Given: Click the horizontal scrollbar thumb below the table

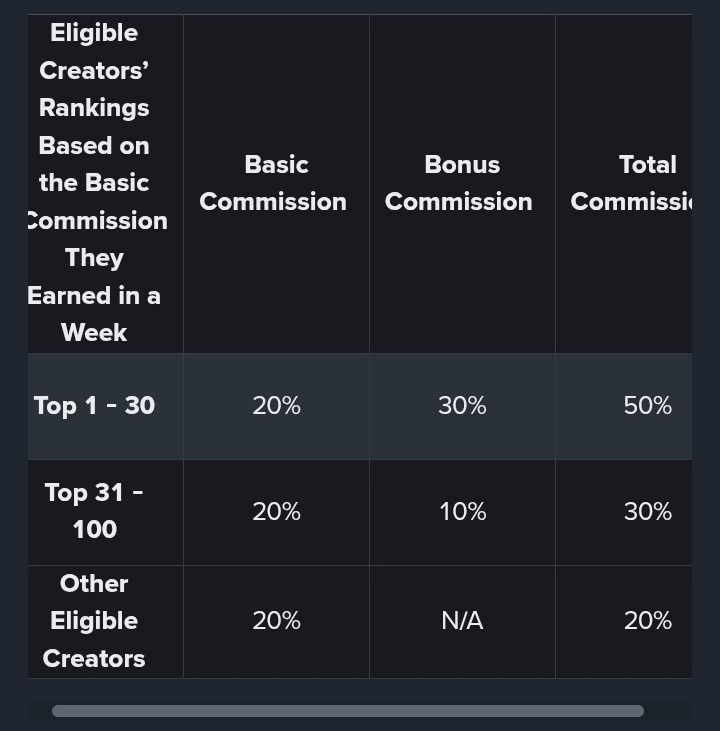Looking at the screenshot, I should coord(347,711).
